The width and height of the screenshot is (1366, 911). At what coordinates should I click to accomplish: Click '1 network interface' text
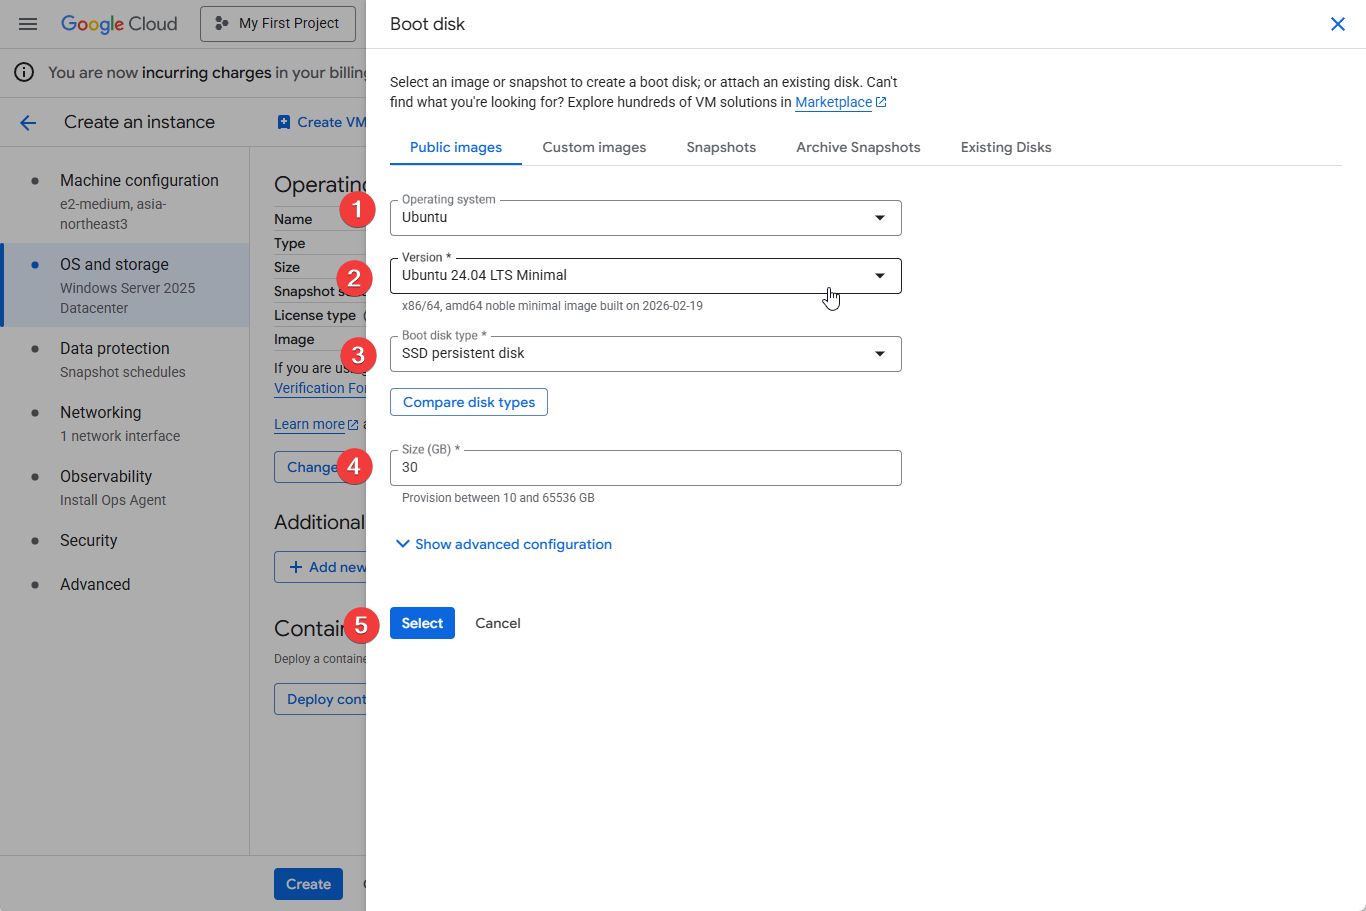tap(120, 436)
